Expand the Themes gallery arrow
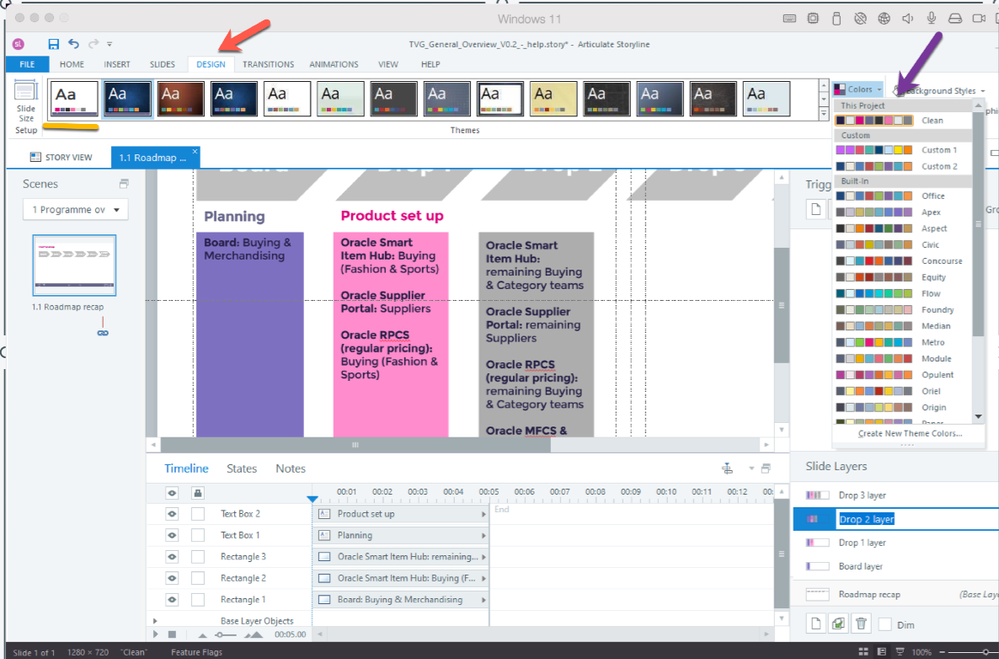 (823, 114)
